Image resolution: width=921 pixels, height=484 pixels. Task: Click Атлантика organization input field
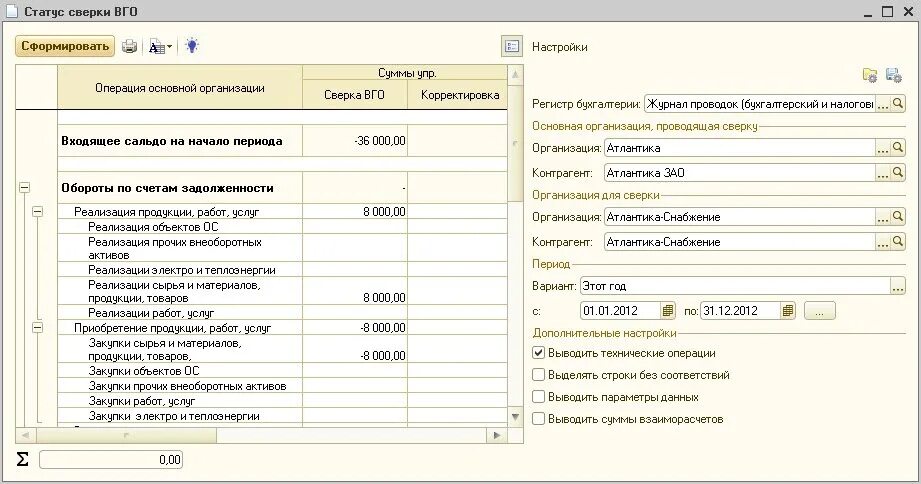point(740,148)
